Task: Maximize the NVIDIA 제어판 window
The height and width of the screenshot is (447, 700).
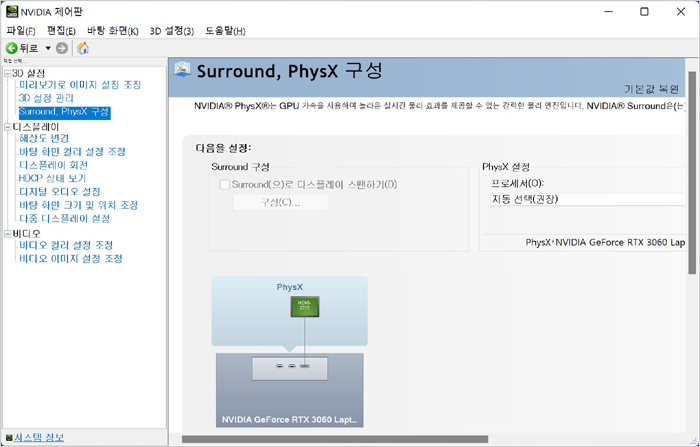Action: pyautogui.click(x=644, y=12)
